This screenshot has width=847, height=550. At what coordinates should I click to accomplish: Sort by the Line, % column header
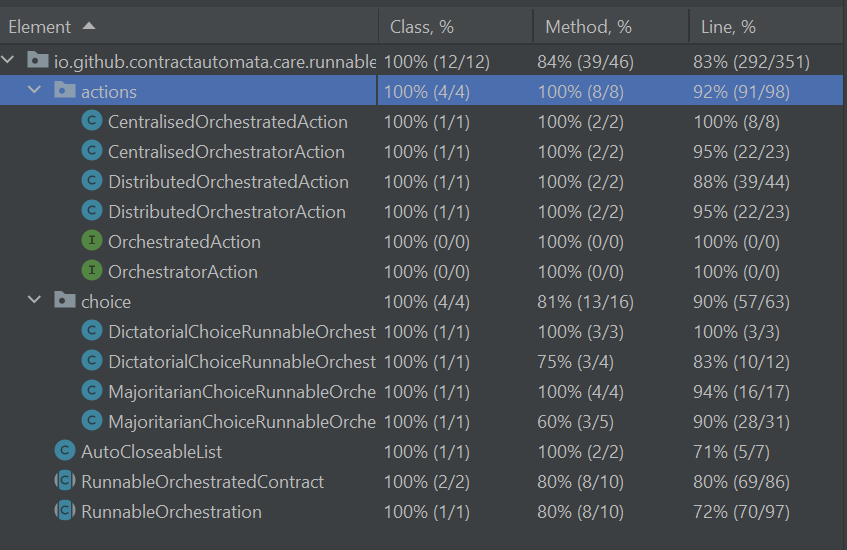click(725, 27)
